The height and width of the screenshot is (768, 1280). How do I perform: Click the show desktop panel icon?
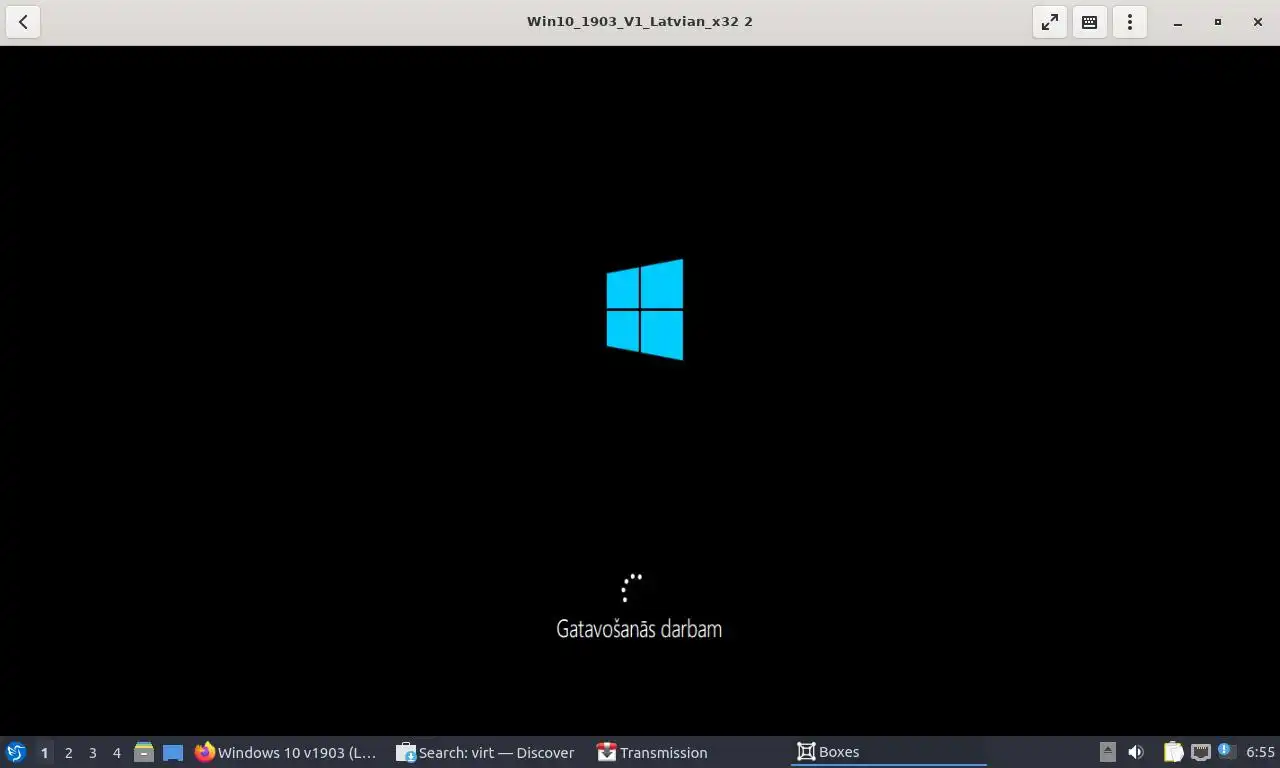173,752
